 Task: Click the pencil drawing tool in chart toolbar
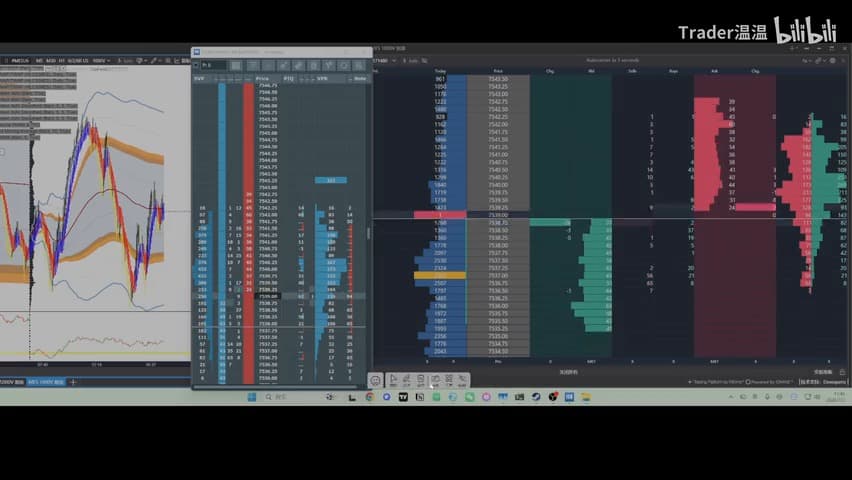[x=154, y=60]
